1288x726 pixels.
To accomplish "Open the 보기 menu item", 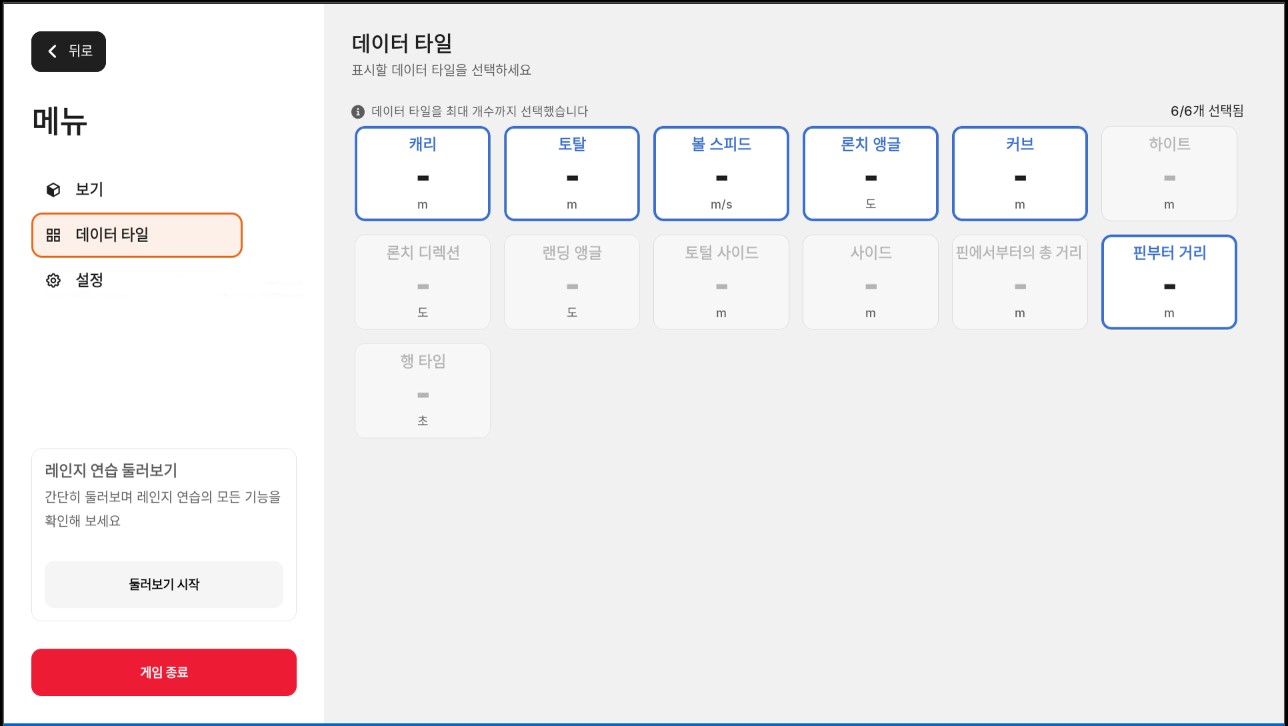I will click(137, 190).
